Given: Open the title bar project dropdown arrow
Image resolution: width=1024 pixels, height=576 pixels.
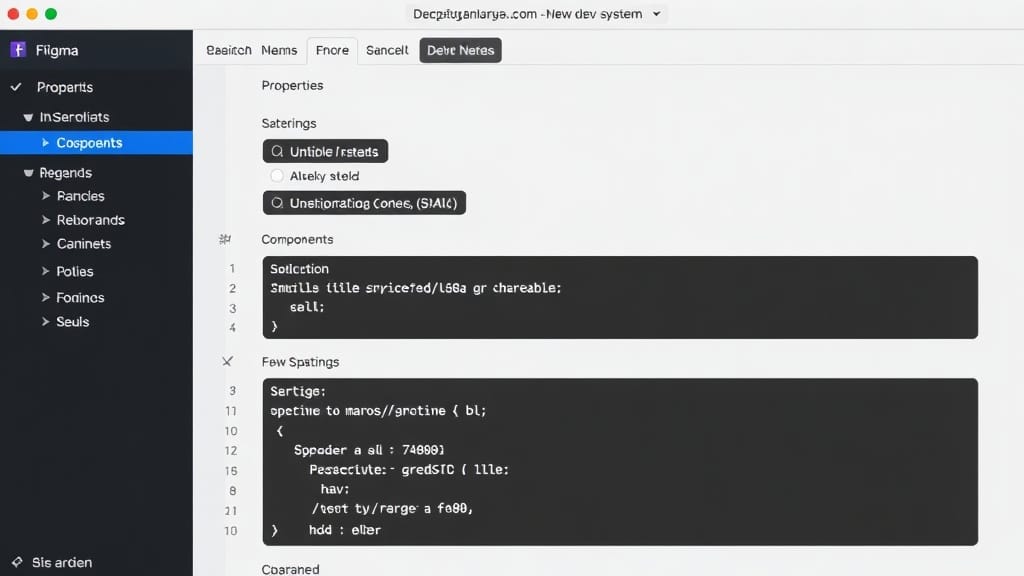Looking at the screenshot, I should pos(656,14).
